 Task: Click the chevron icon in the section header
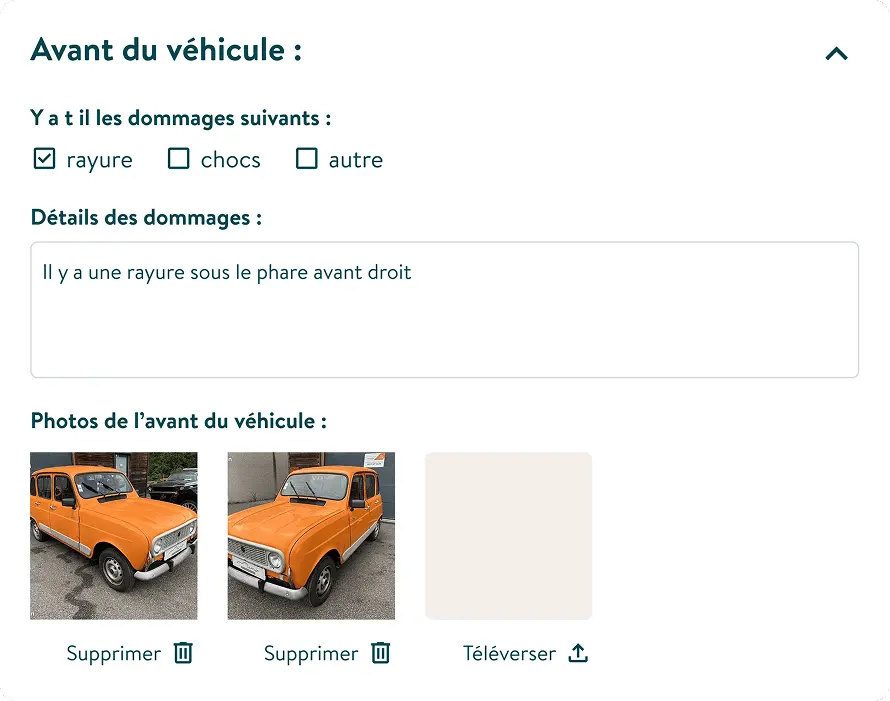(x=836, y=54)
